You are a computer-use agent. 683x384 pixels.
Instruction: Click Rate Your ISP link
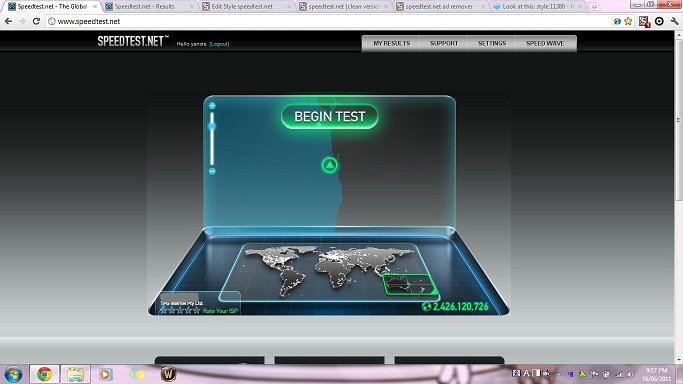click(220, 310)
